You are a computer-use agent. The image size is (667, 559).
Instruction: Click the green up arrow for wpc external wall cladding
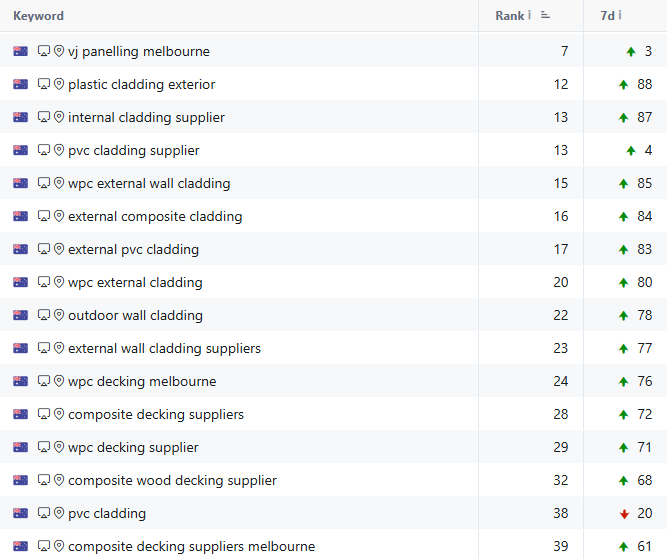point(624,183)
